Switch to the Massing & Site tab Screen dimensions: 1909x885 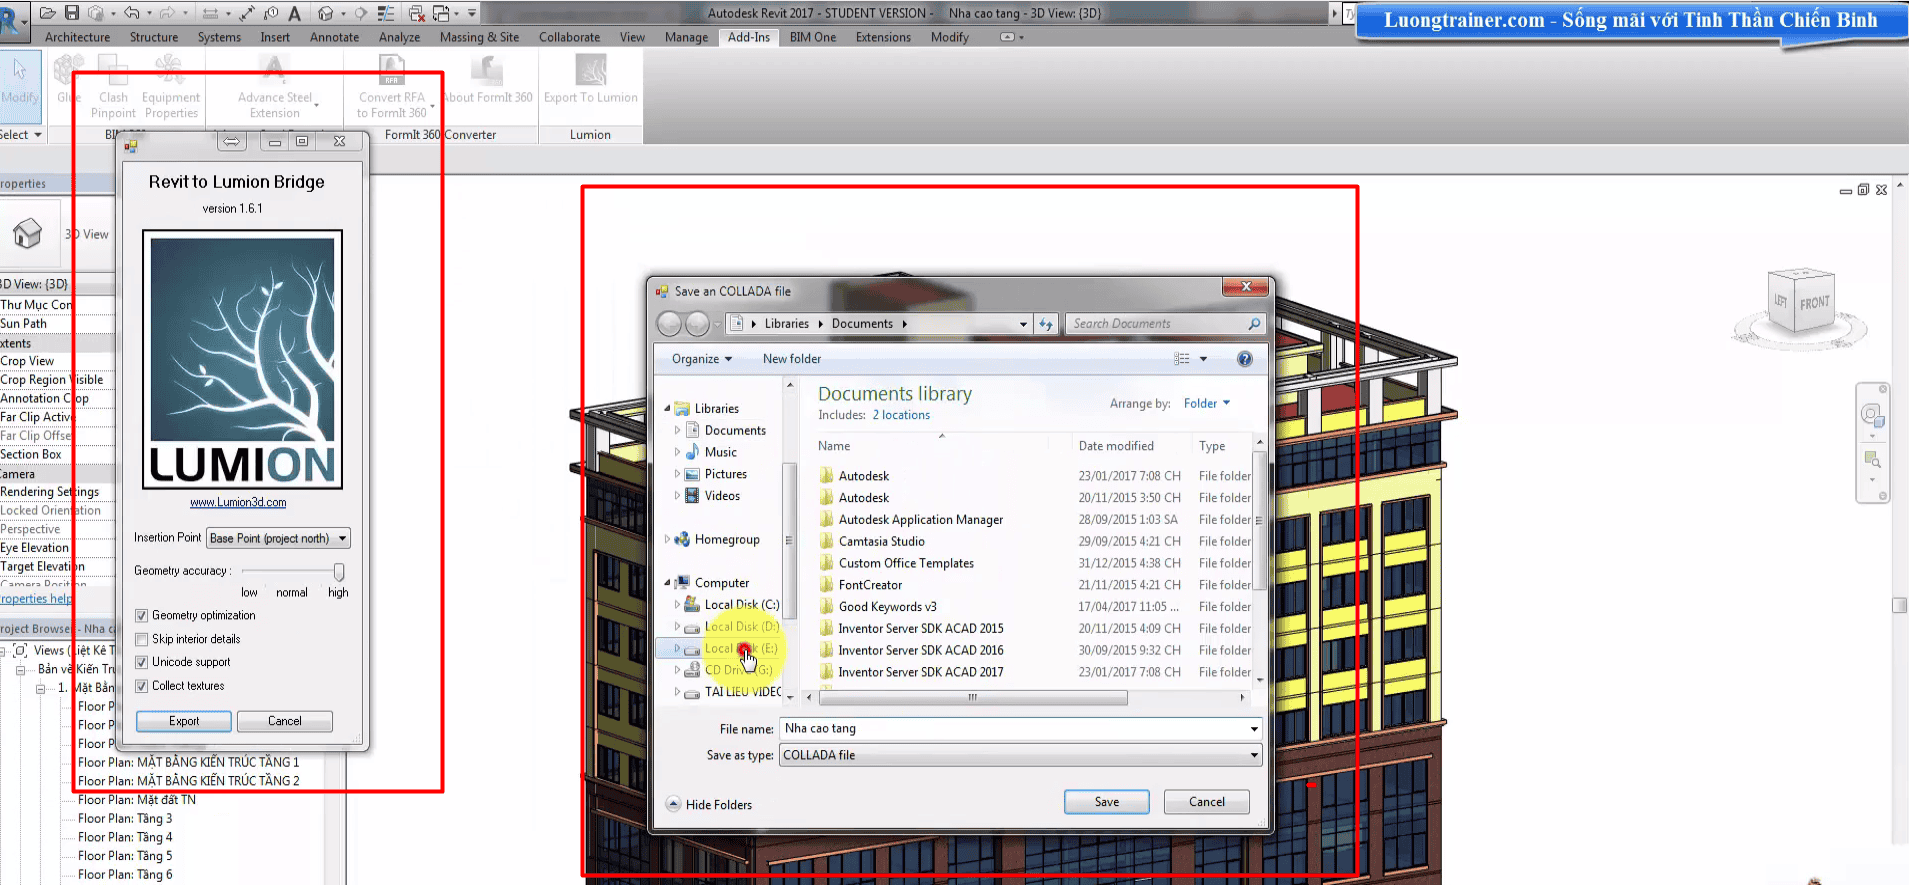pyautogui.click(x=479, y=37)
